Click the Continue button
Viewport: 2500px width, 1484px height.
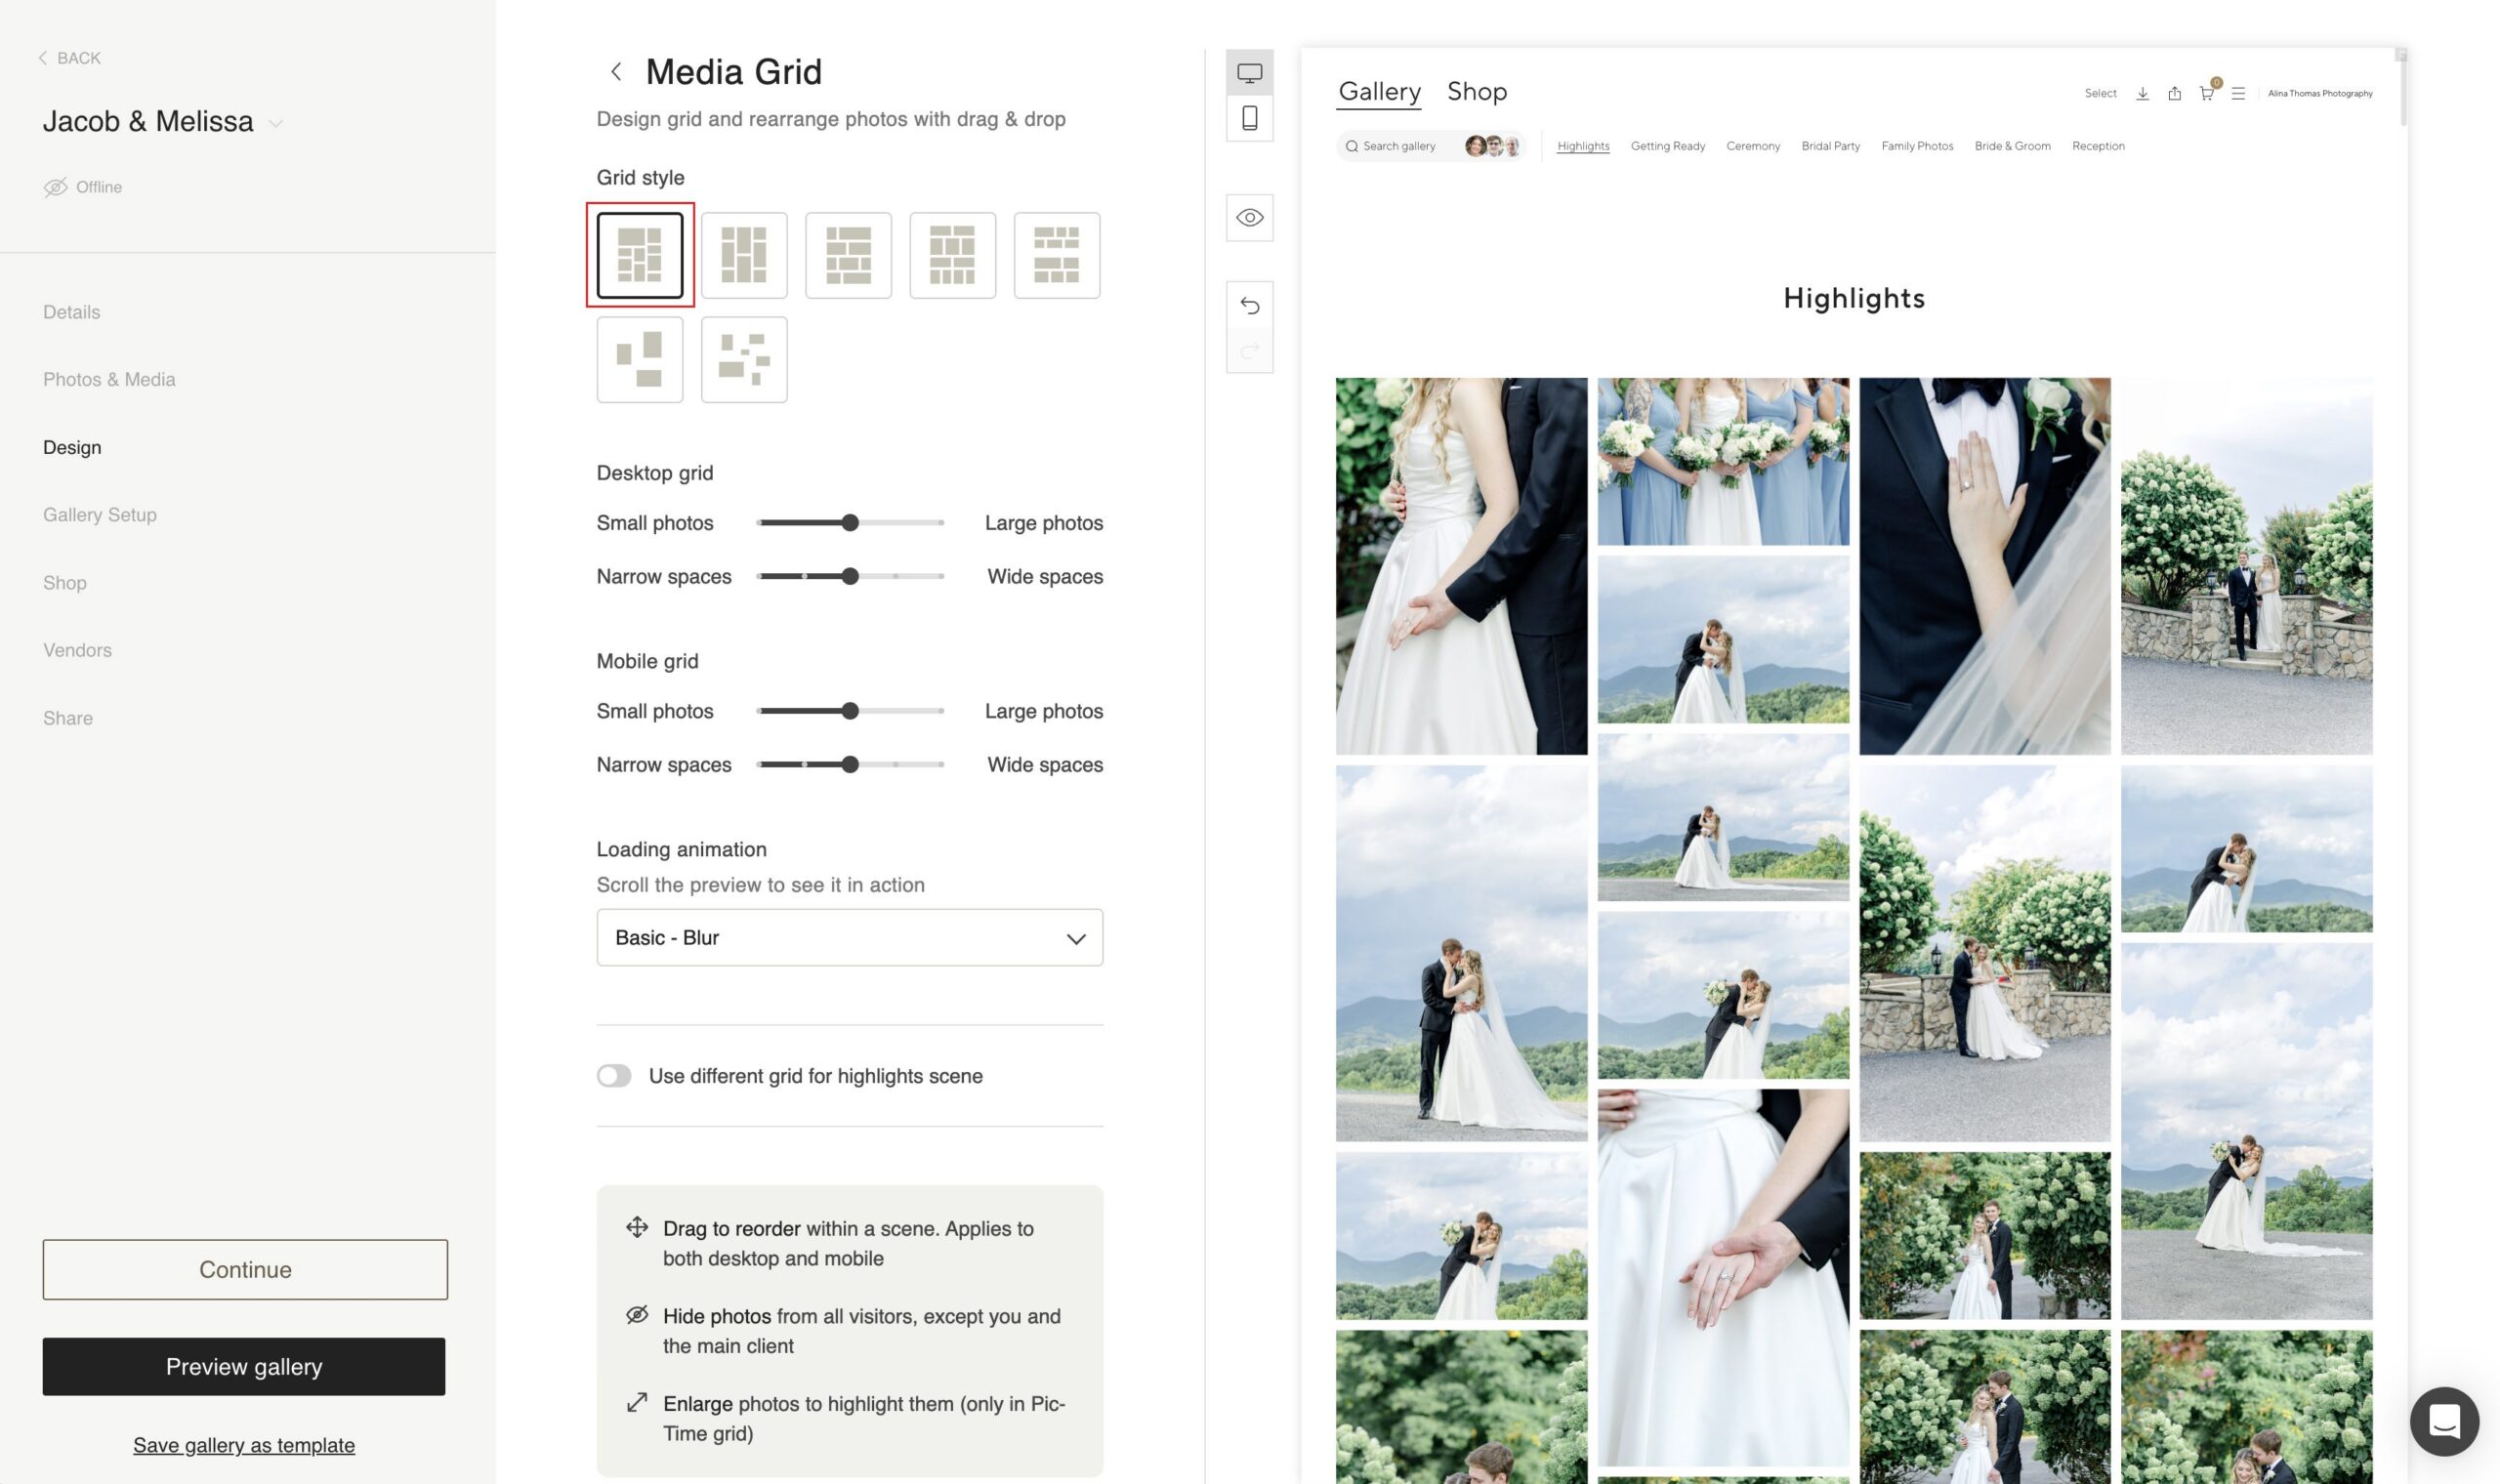click(245, 1270)
